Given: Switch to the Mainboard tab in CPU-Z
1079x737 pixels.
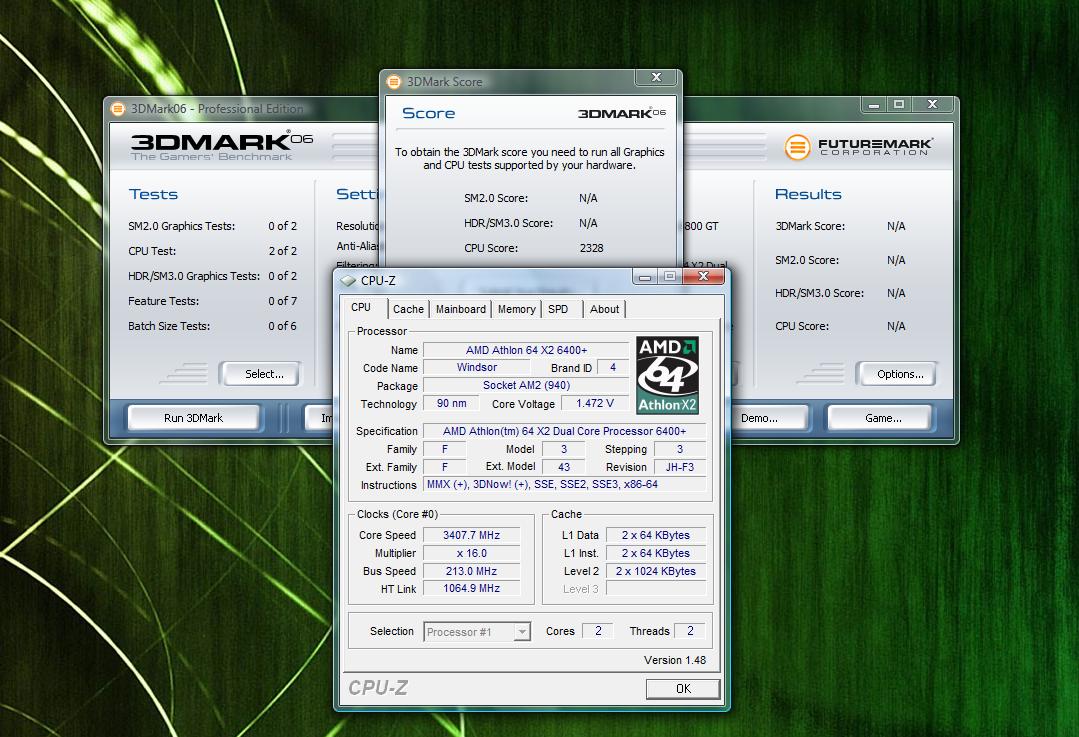Looking at the screenshot, I should (460, 309).
